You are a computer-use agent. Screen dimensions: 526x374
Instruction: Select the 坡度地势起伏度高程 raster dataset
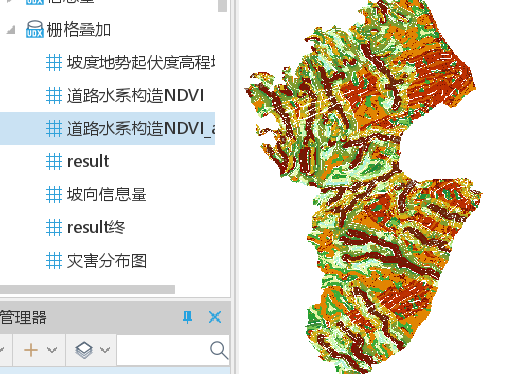pyautogui.click(x=141, y=62)
